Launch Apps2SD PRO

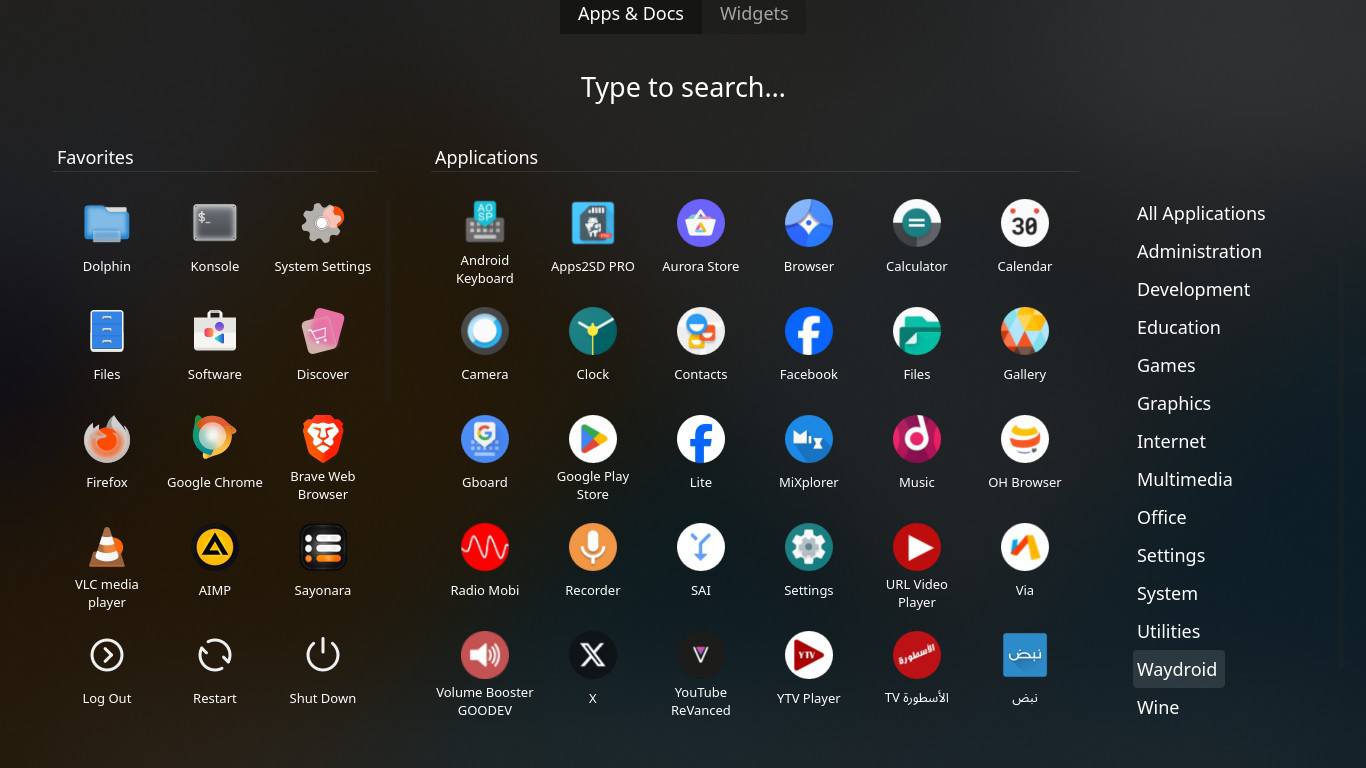[x=593, y=223]
